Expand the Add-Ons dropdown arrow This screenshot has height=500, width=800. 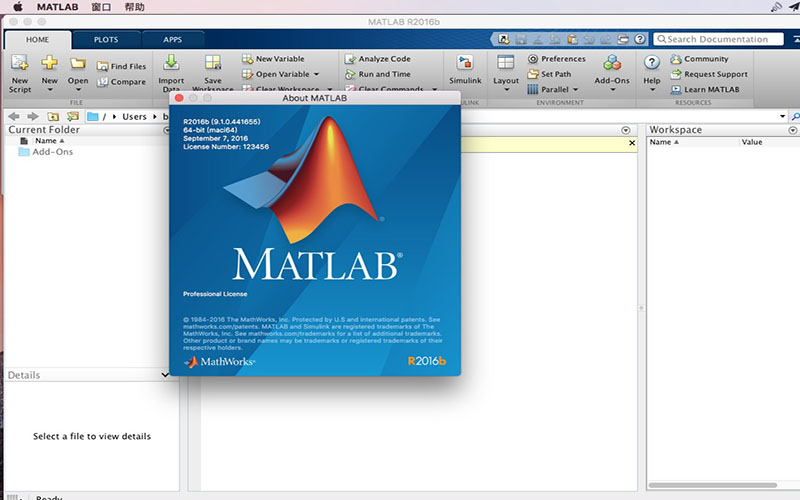pos(612,90)
